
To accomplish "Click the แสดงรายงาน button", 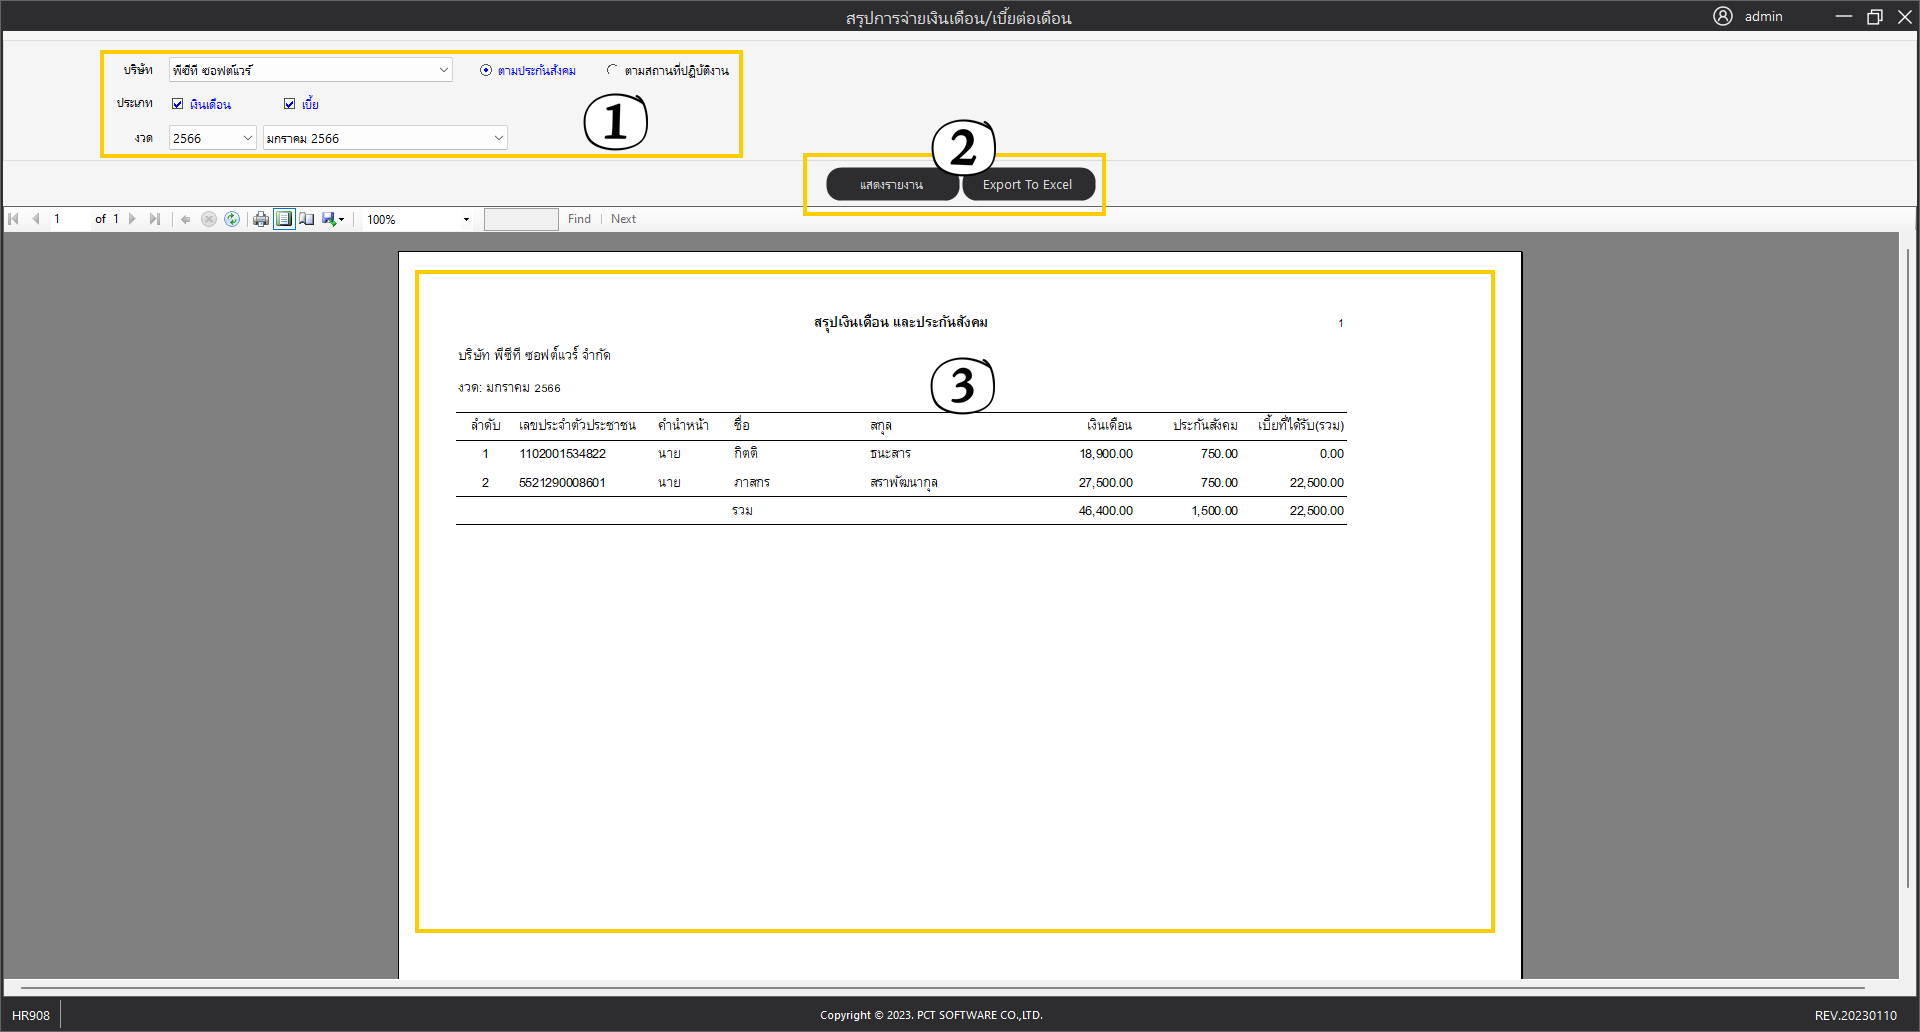I will tap(892, 185).
